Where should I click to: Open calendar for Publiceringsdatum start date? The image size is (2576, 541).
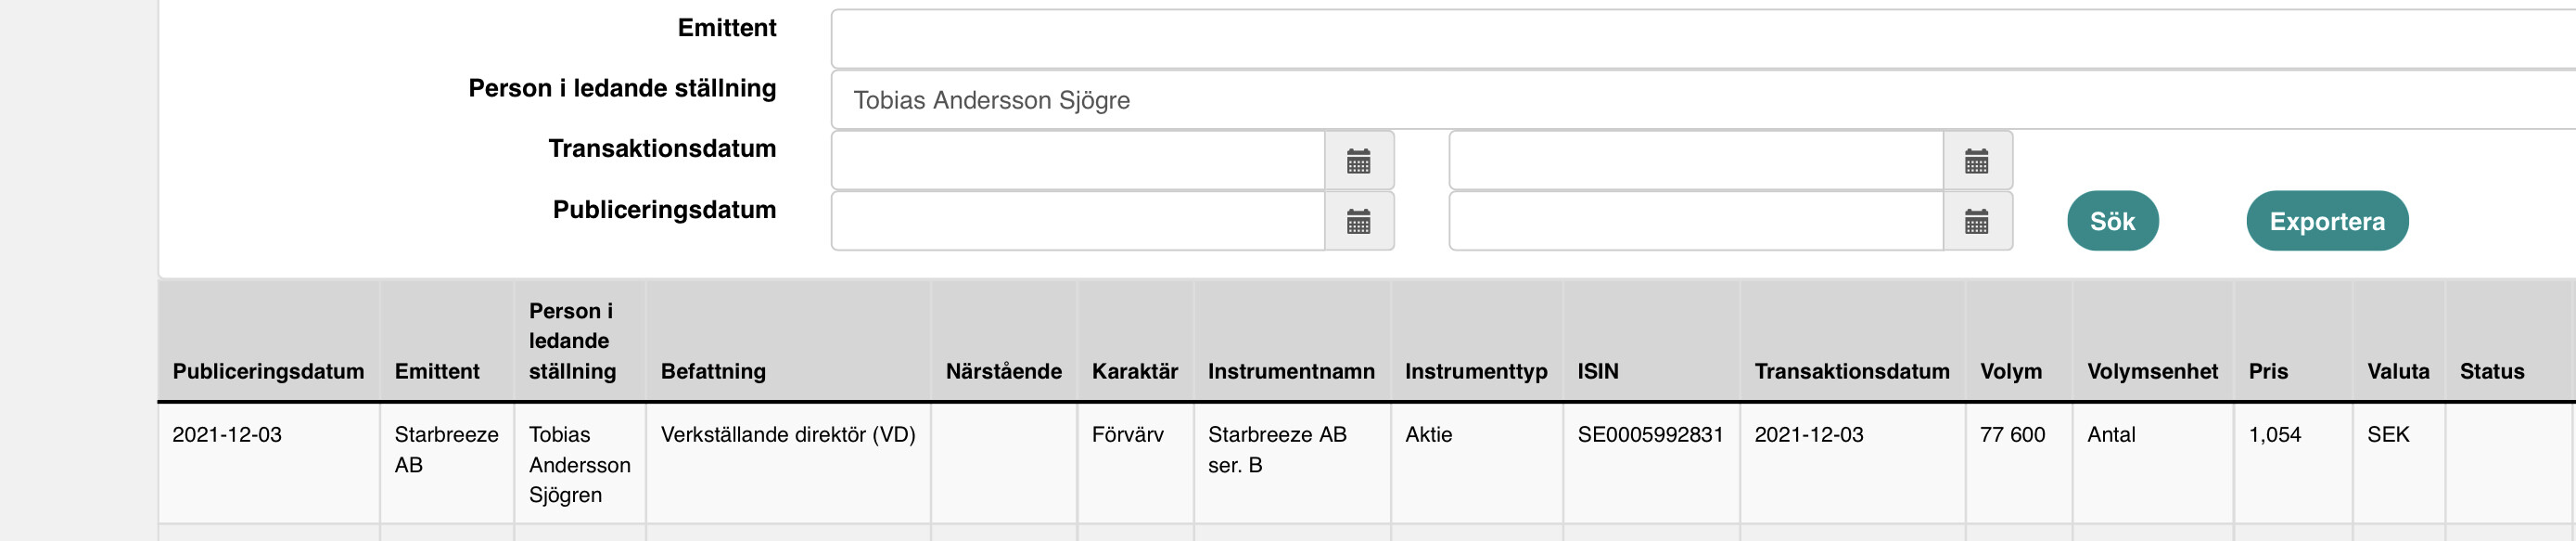pyautogui.click(x=1358, y=222)
